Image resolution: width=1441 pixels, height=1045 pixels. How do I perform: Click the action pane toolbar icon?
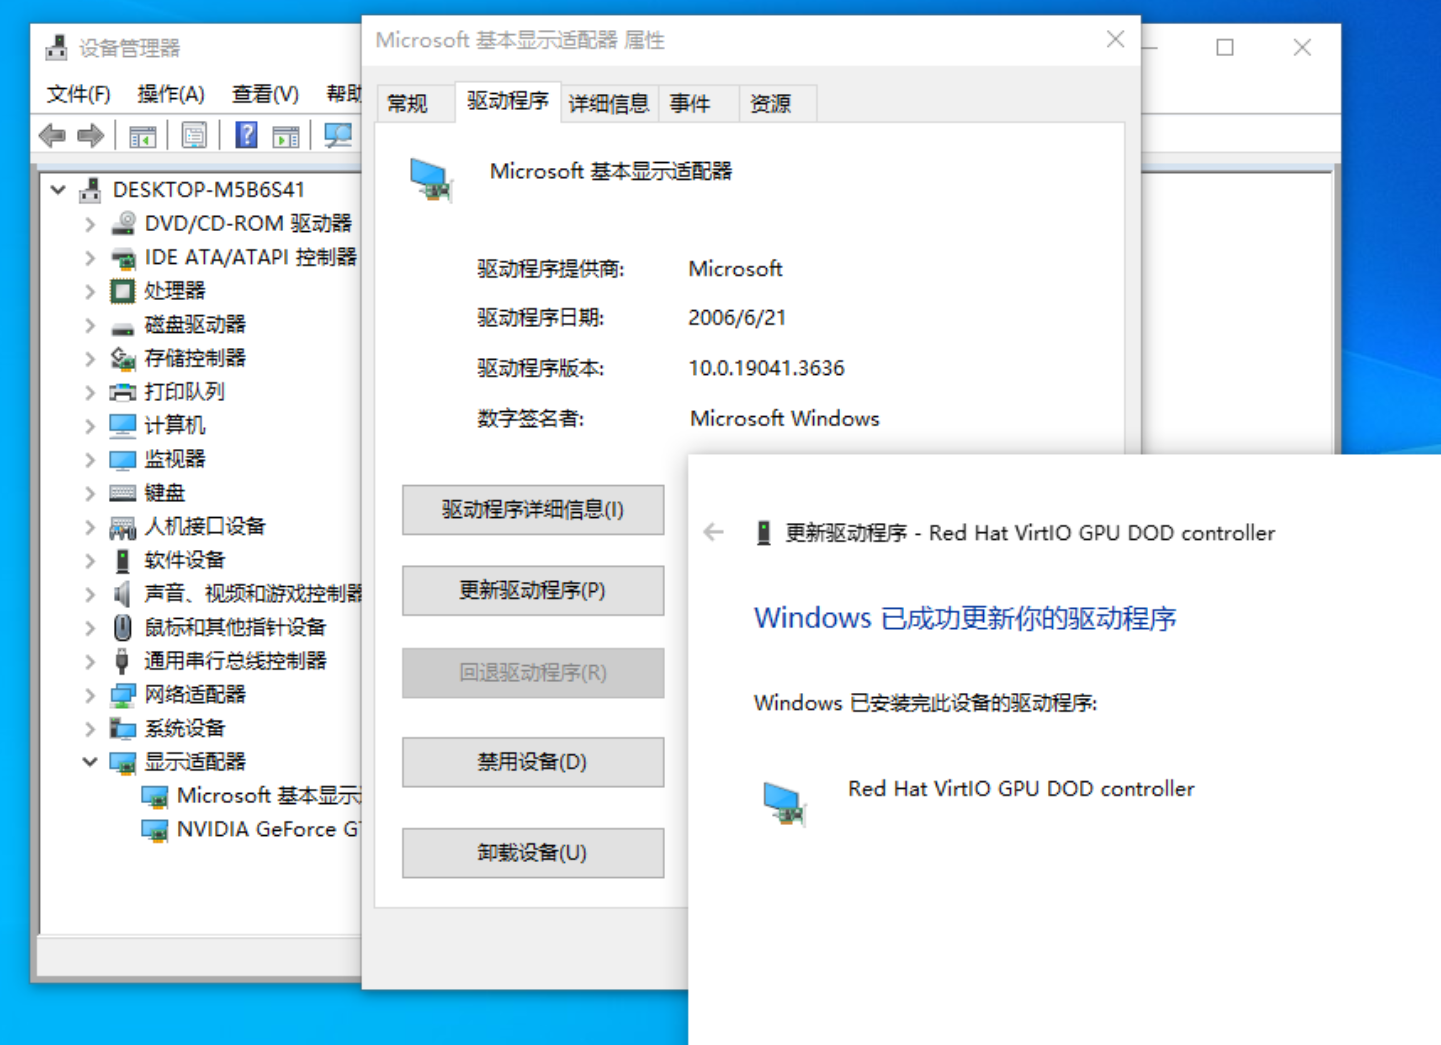[286, 136]
